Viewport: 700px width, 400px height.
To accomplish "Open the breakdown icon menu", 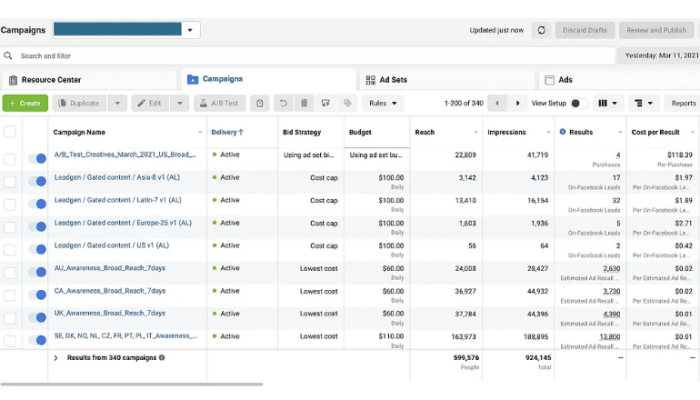I will 643,103.
